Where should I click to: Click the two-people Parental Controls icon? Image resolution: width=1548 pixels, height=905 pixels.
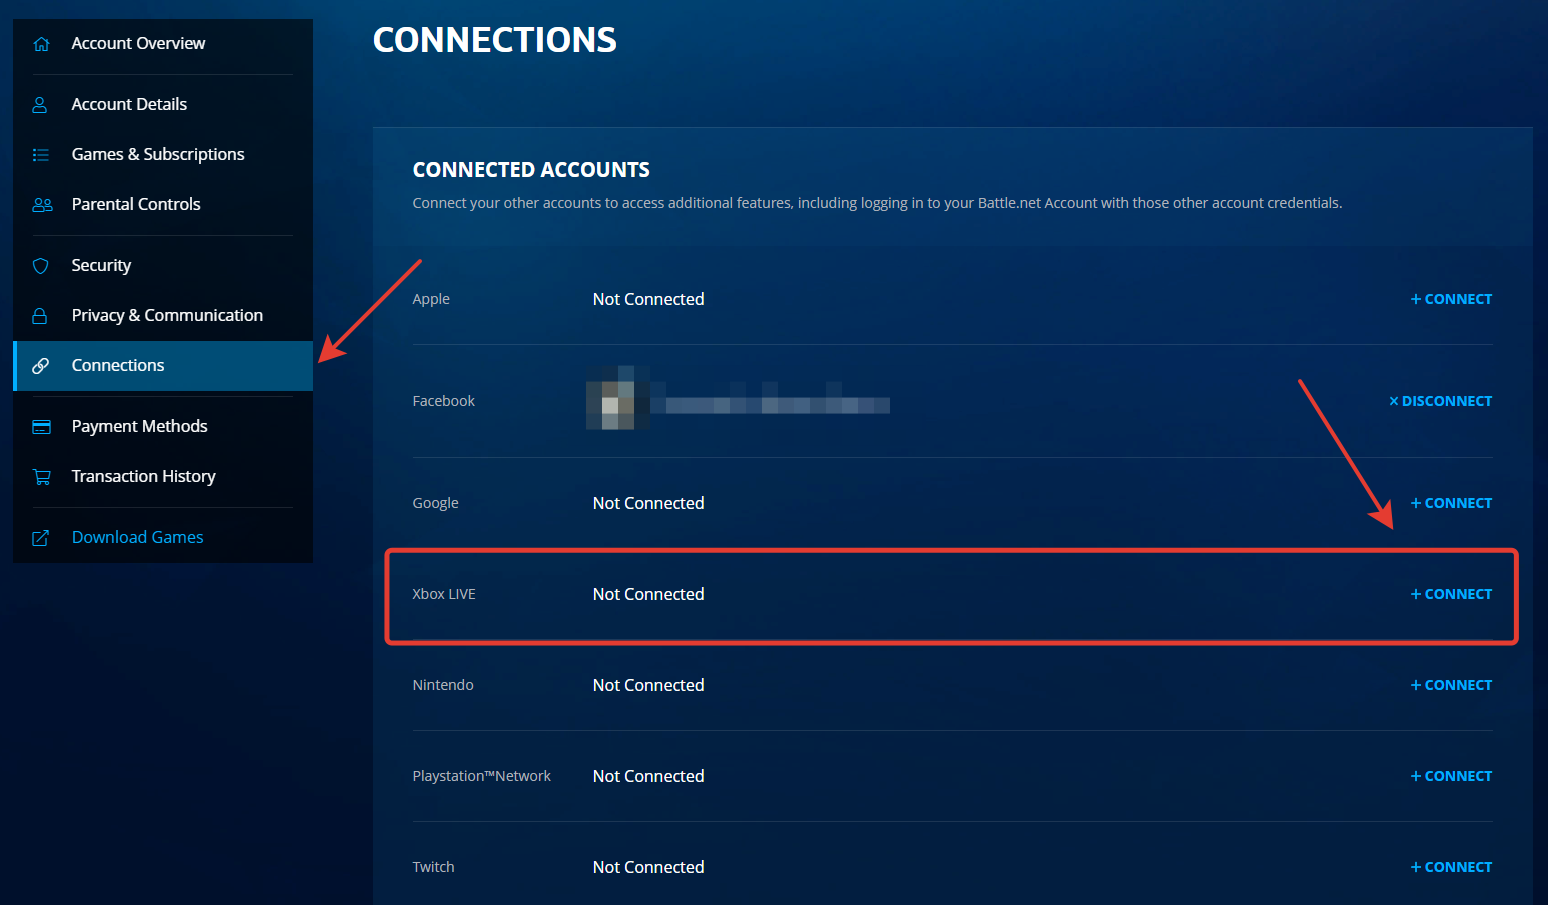42,205
